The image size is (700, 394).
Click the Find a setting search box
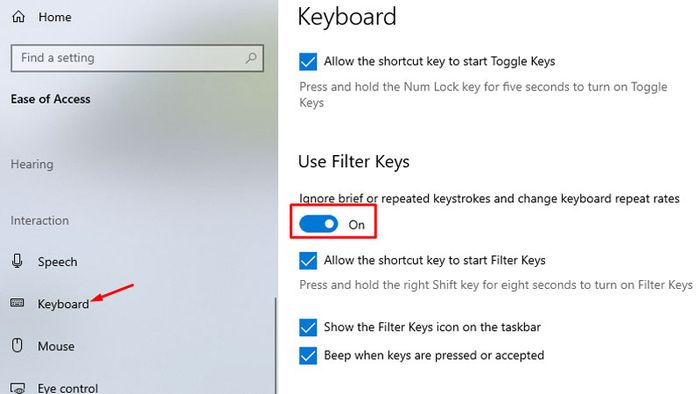(x=137, y=58)
